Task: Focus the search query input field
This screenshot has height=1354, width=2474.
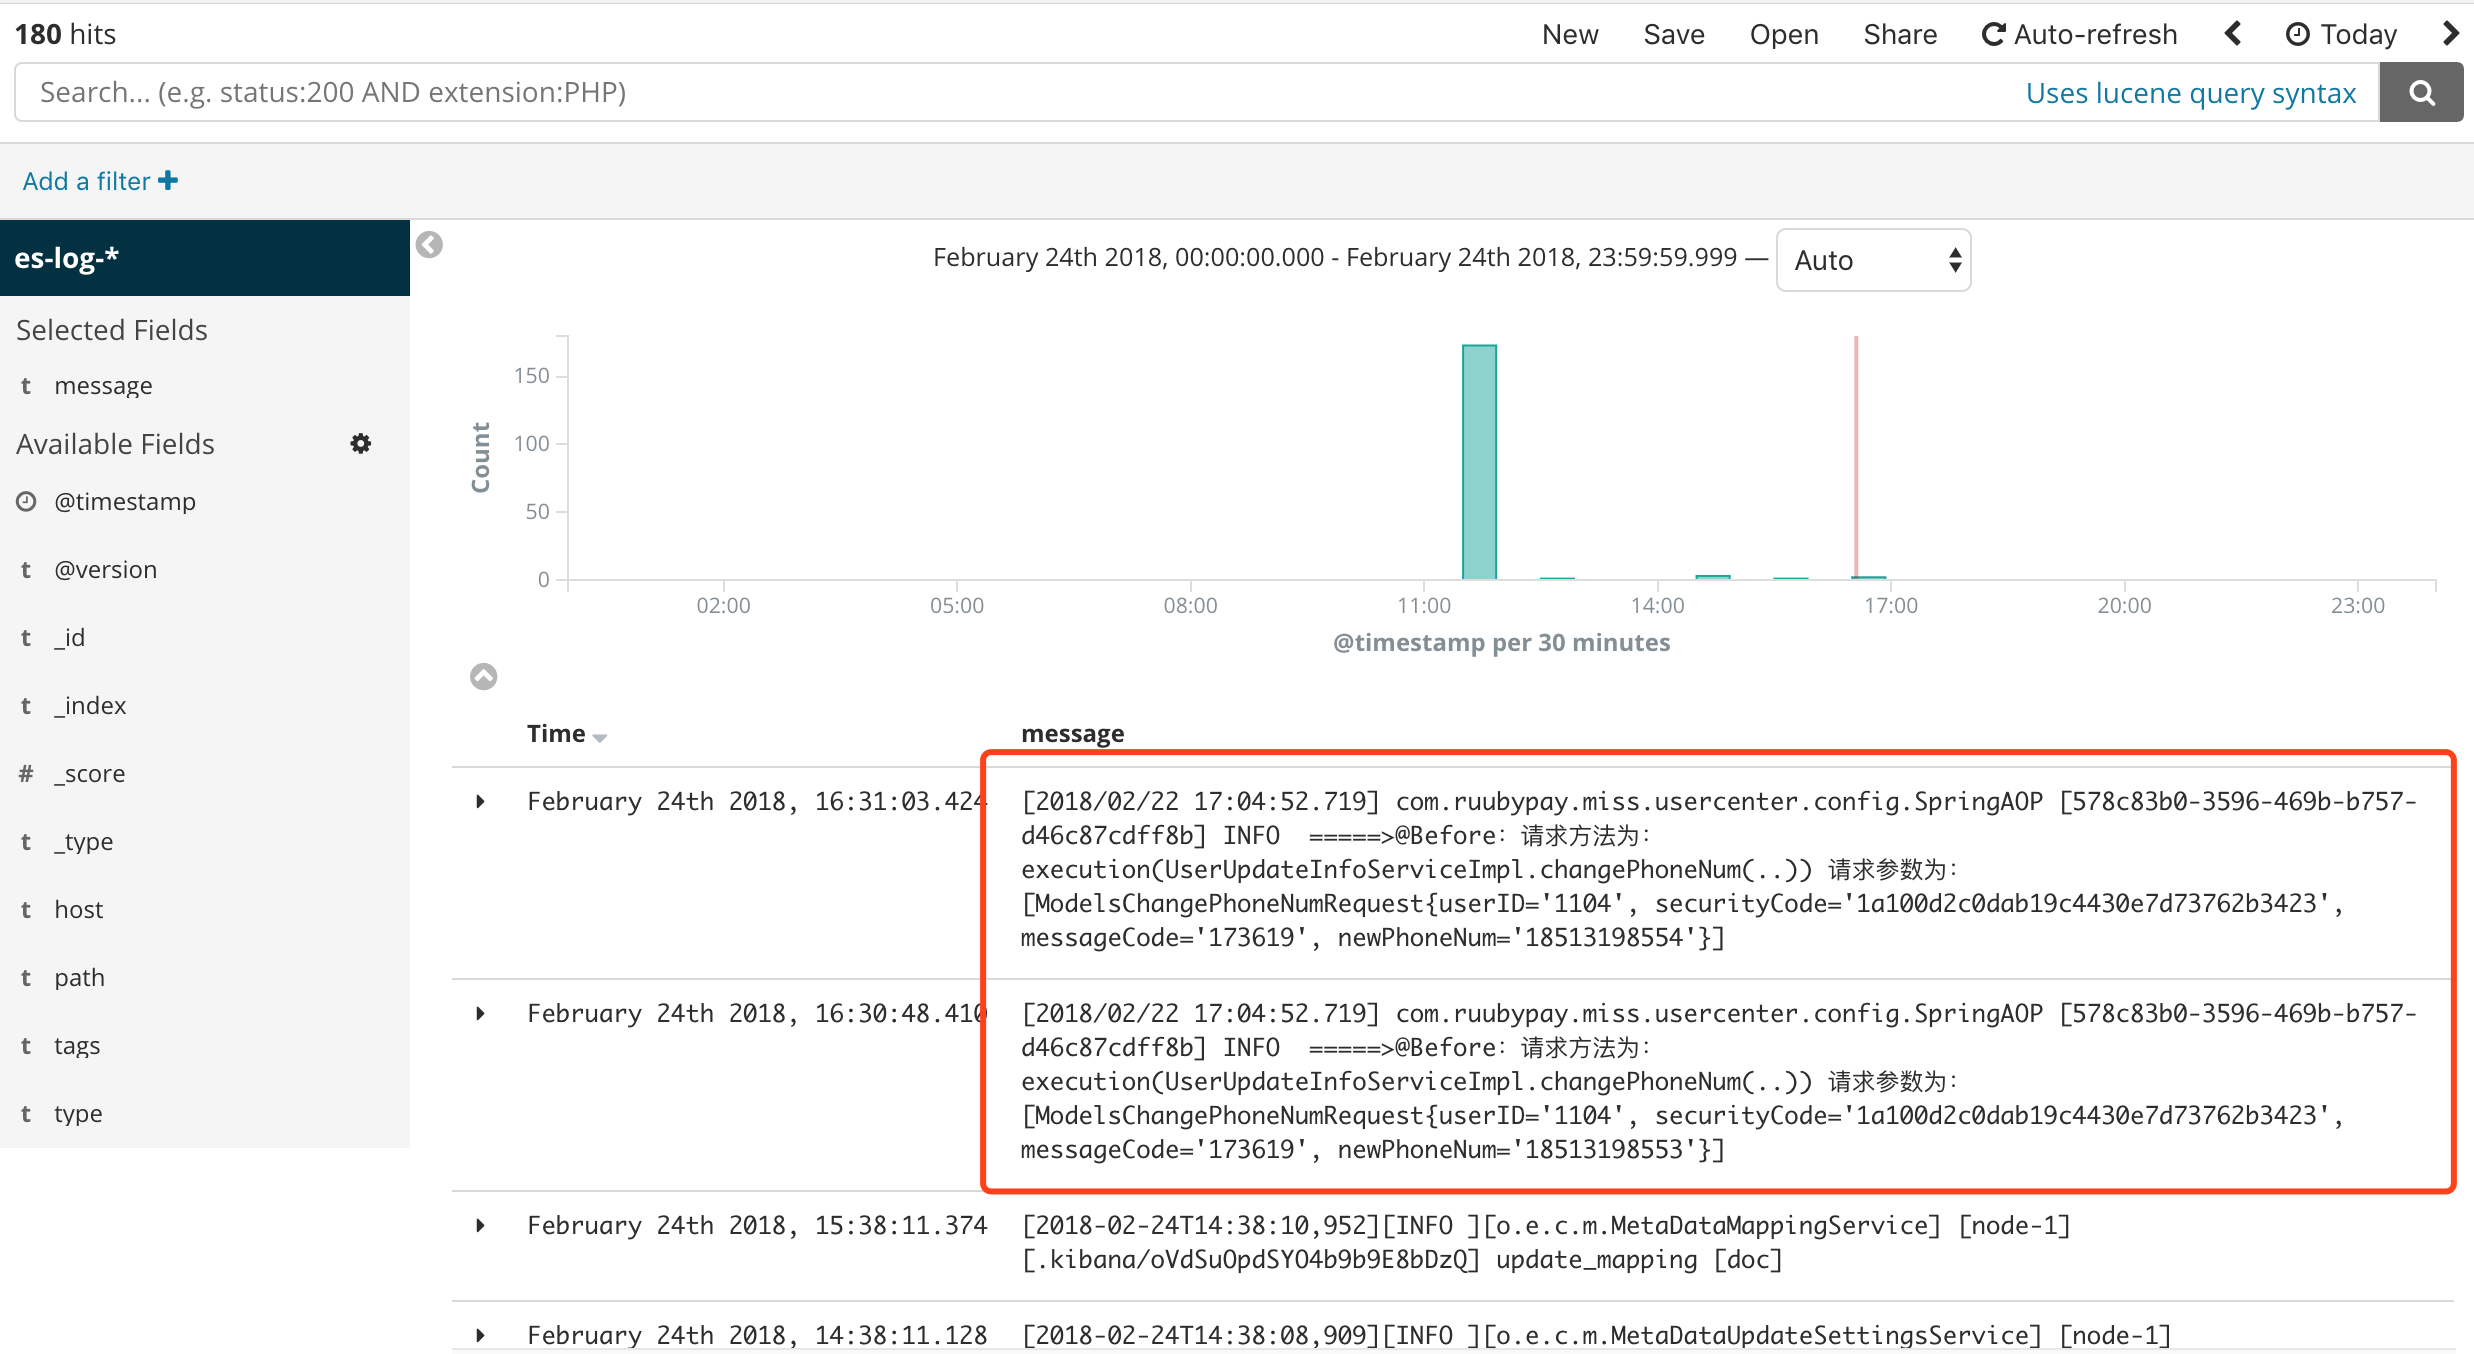Action: [1000, 93]
